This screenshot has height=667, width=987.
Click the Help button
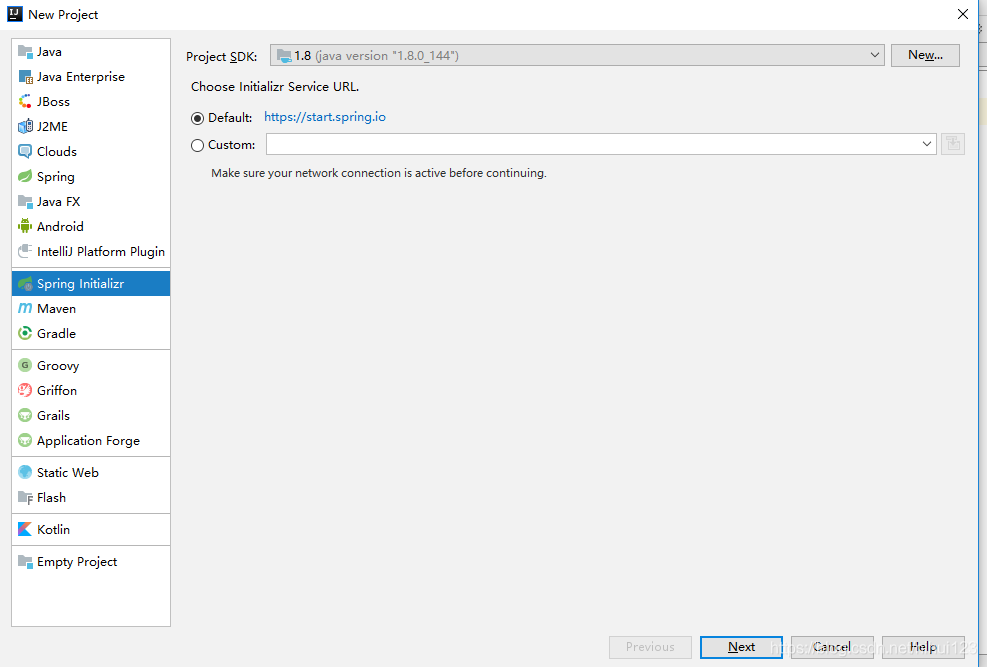923,647
